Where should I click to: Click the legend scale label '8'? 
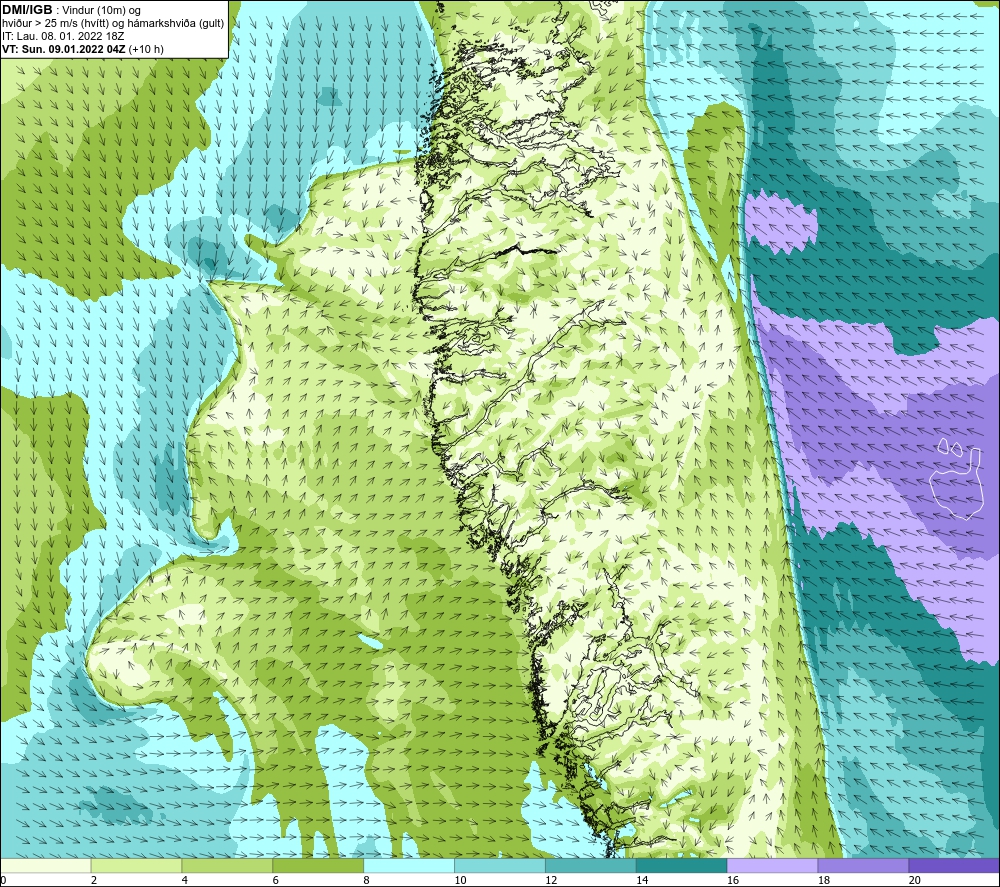[x=367, y=880]
